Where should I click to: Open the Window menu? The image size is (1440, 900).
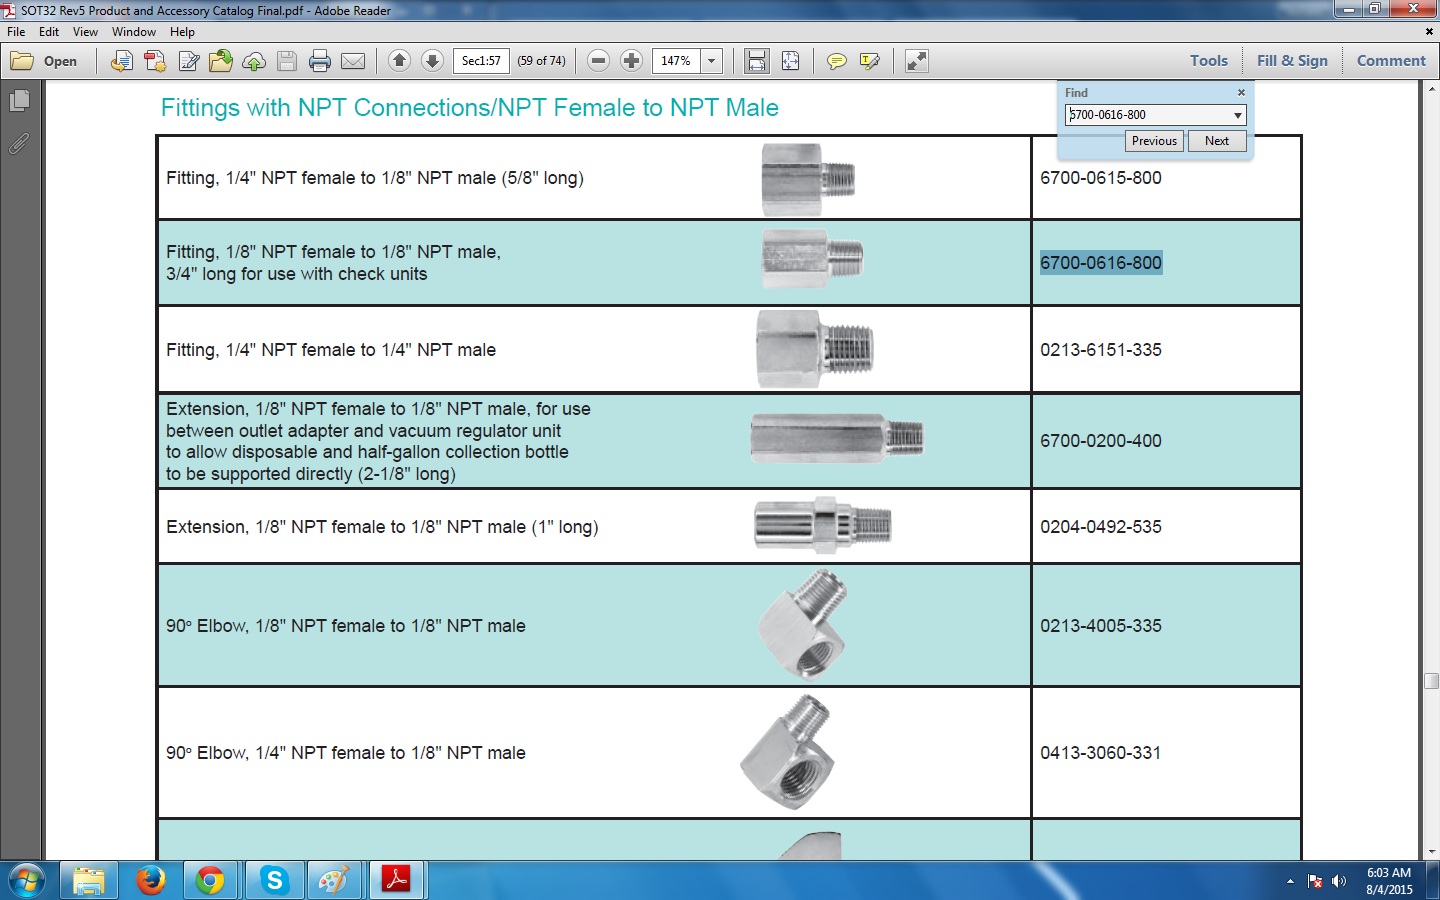(x=134, y=32)
